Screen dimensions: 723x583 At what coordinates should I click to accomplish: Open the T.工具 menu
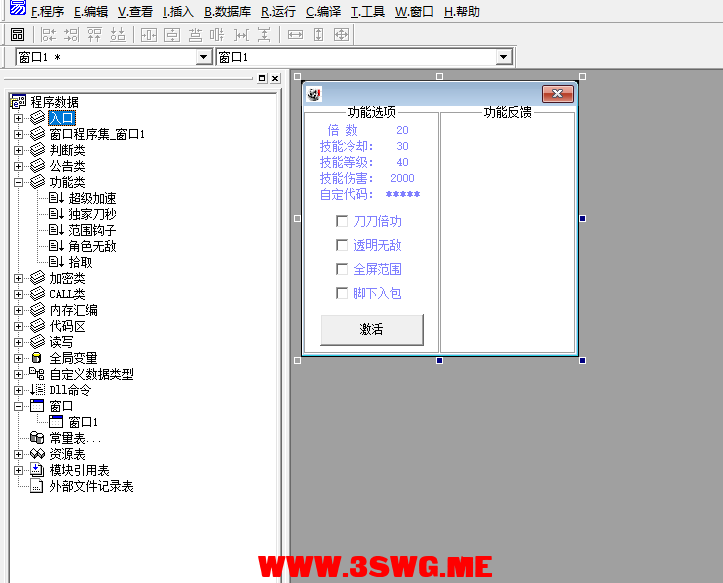[x=367, y=12]
